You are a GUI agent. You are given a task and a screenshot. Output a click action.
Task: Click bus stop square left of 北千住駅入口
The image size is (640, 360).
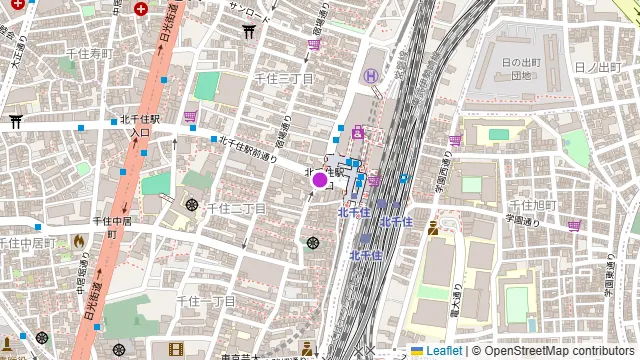point(114,122)
